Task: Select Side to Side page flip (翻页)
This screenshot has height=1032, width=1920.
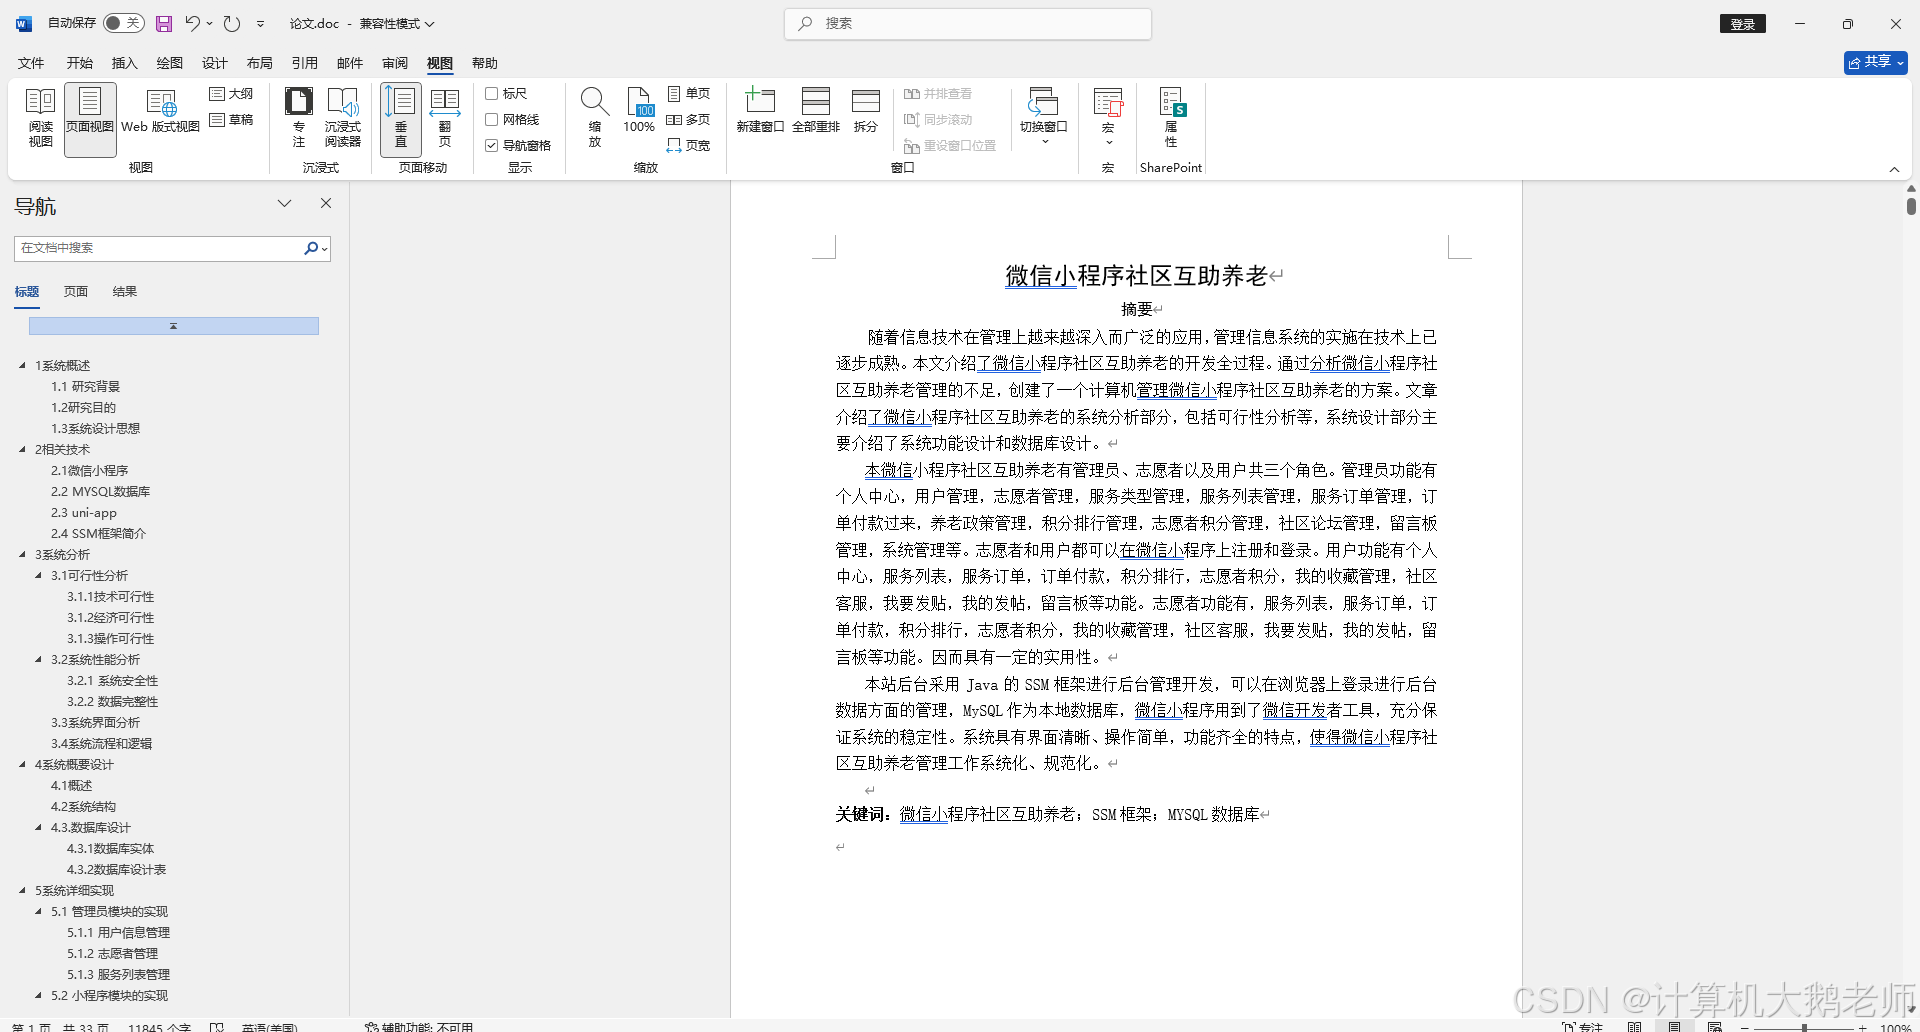Action: (x=445, y=118)
